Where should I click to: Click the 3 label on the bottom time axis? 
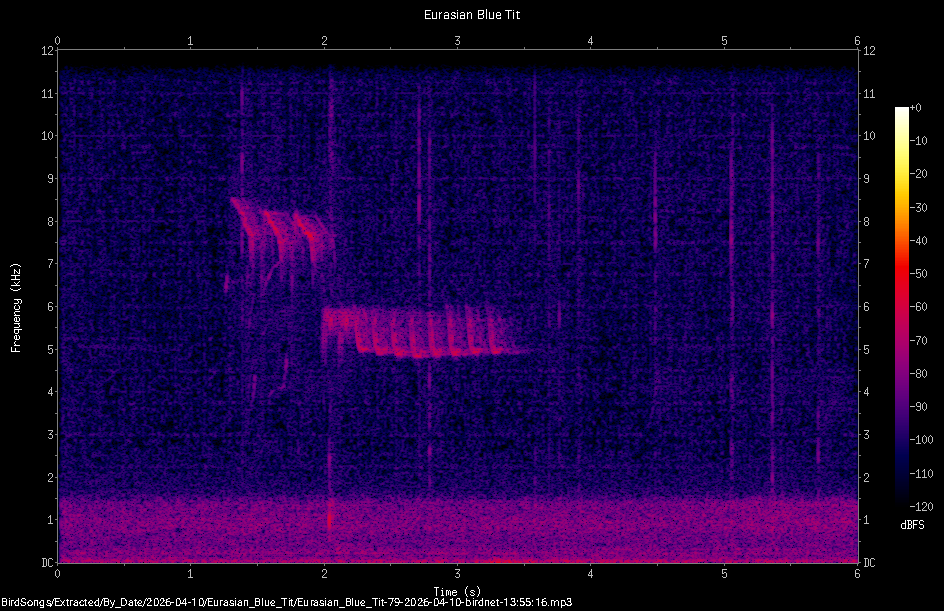457,575
